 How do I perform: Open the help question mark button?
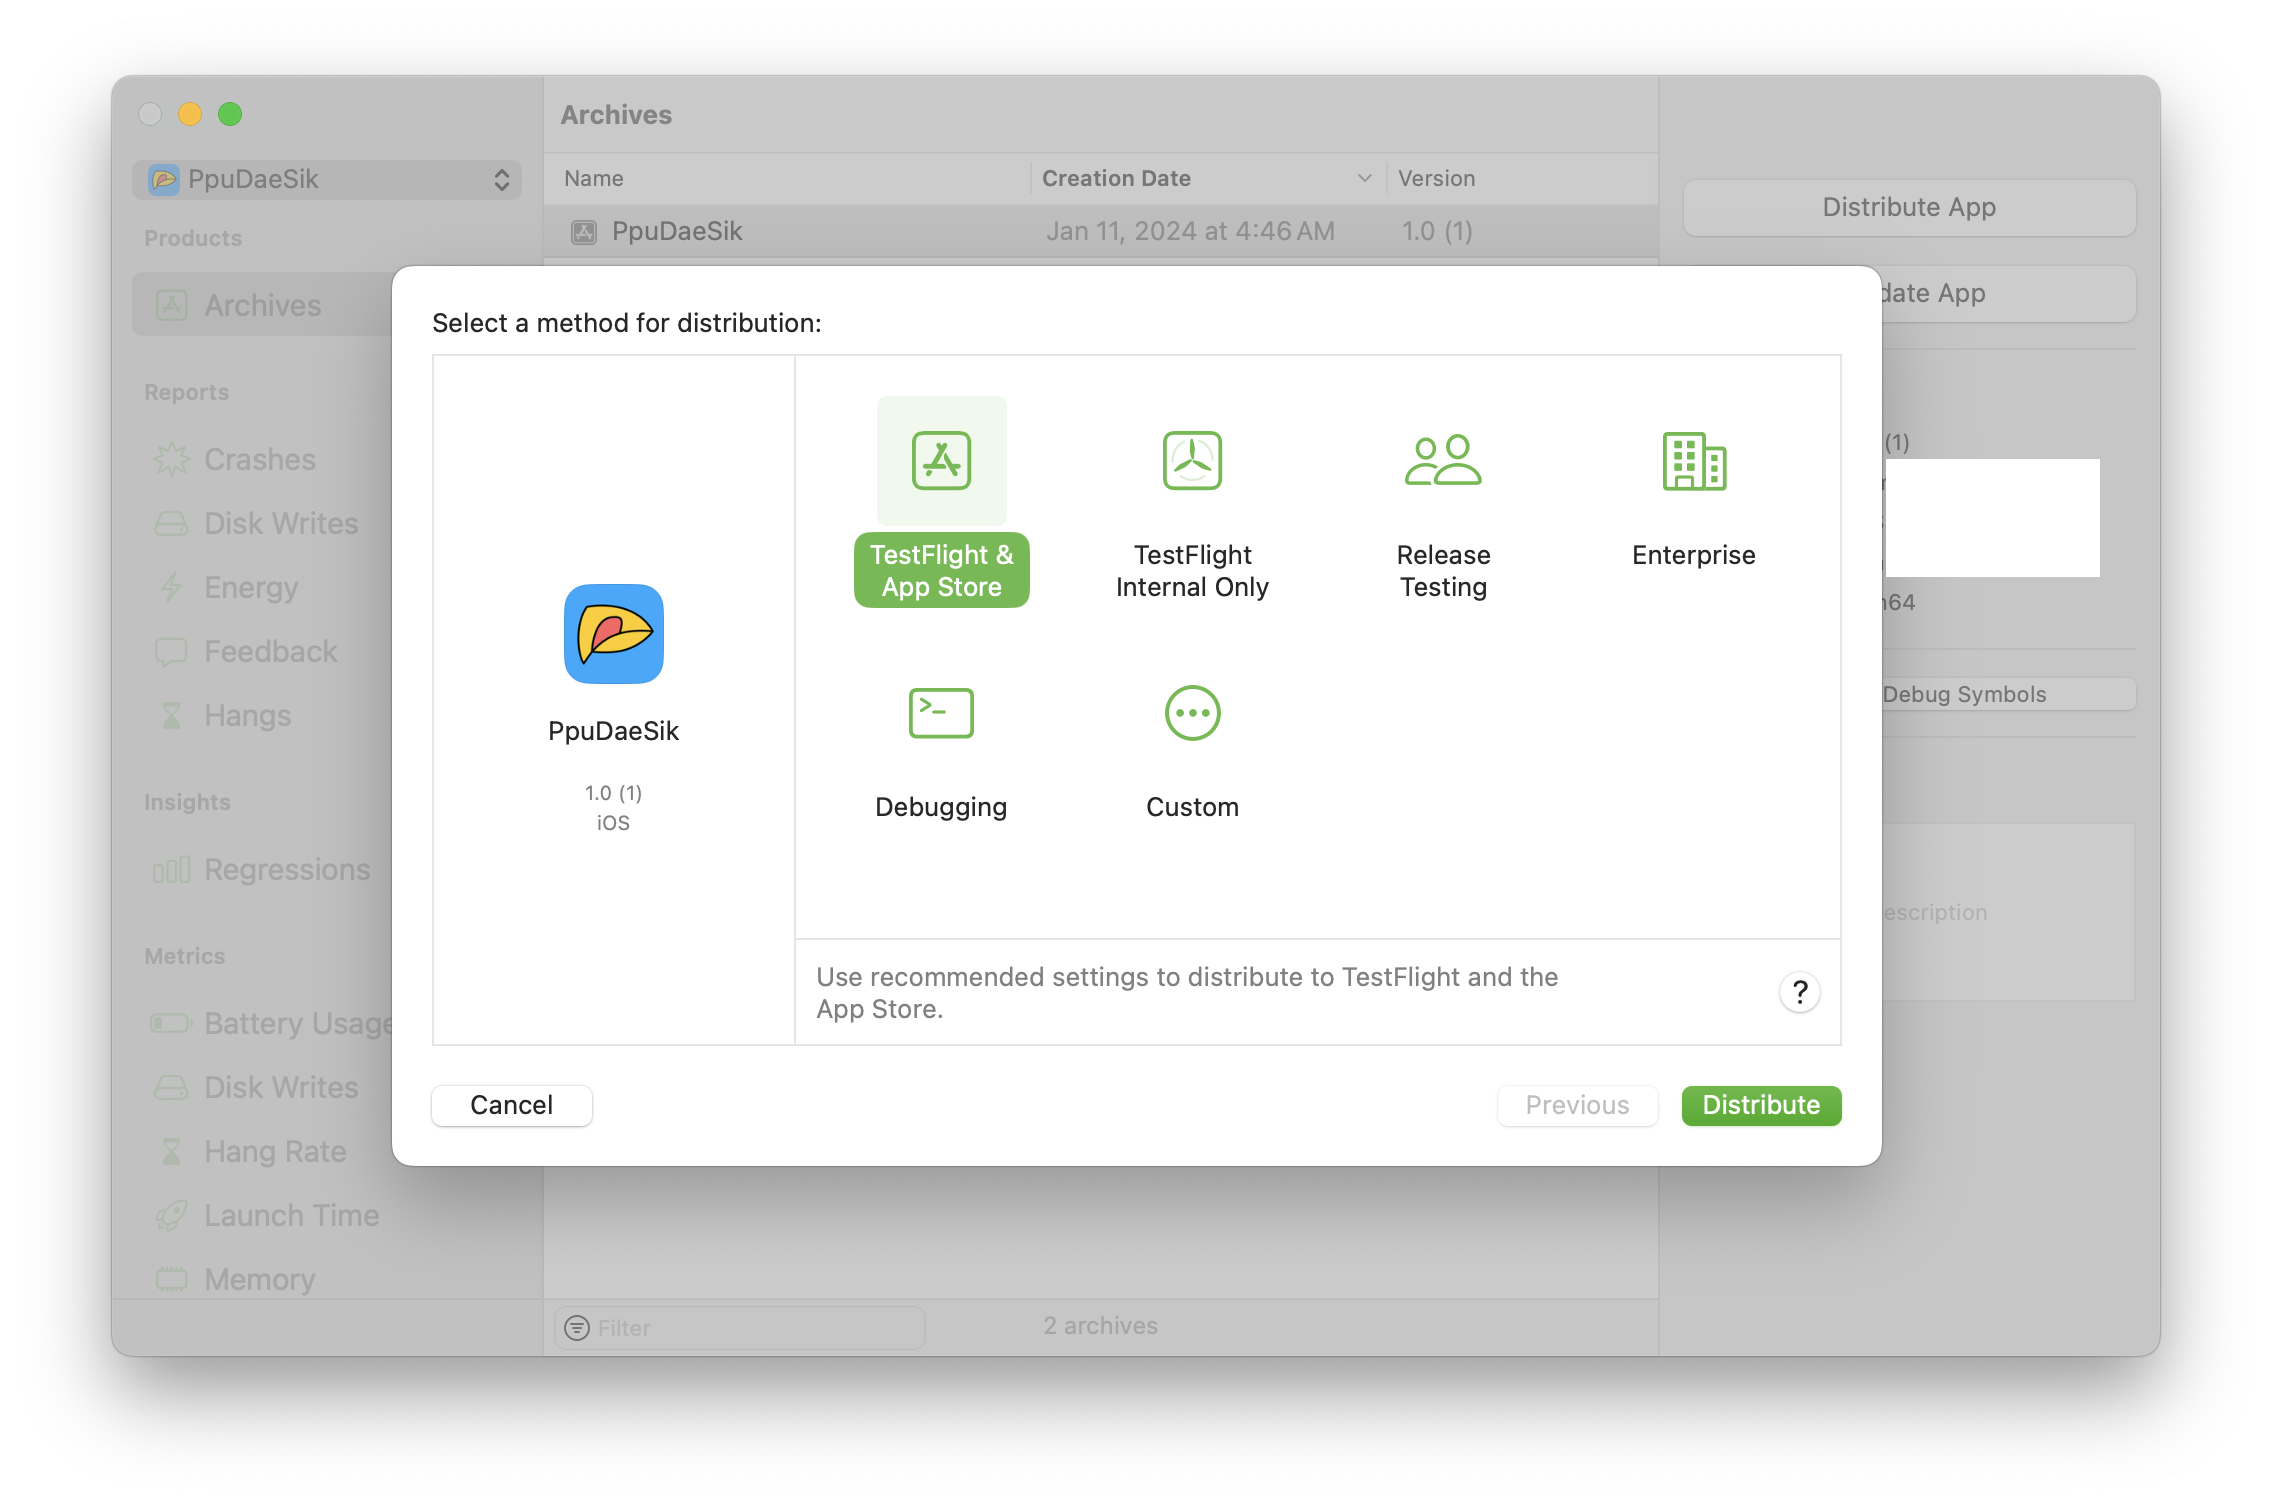tap(1799, 992)
